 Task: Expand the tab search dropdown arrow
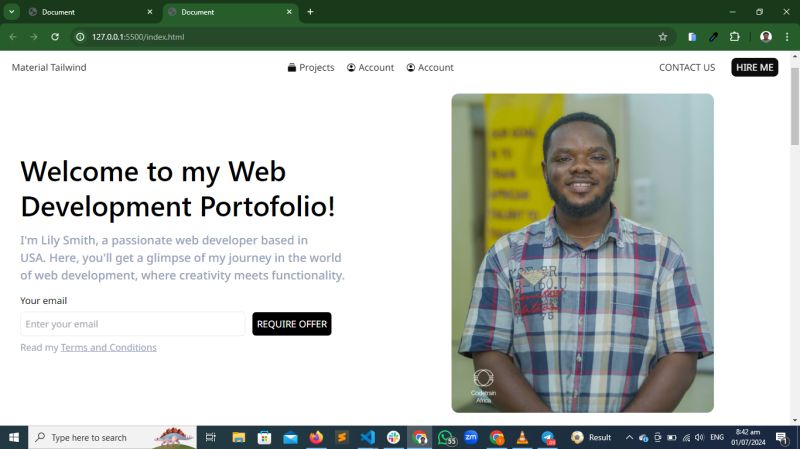(x=11, y=12)
